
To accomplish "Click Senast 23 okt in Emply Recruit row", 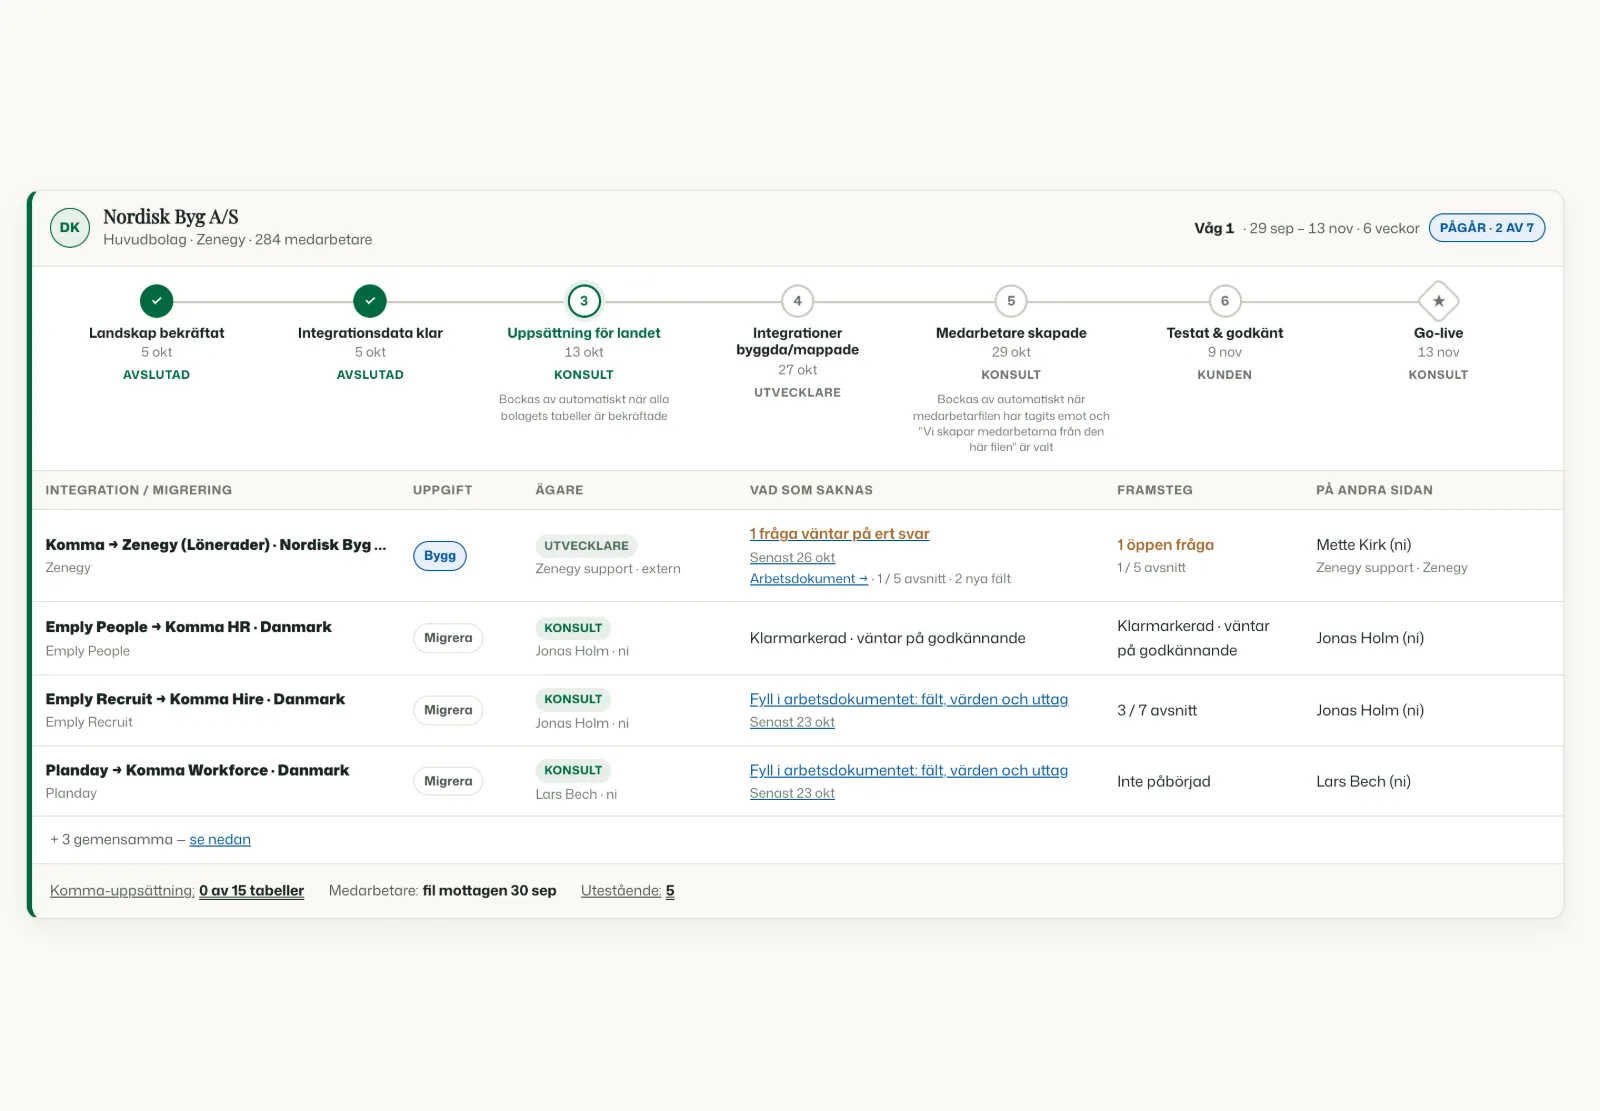I will tap(792, 722).
